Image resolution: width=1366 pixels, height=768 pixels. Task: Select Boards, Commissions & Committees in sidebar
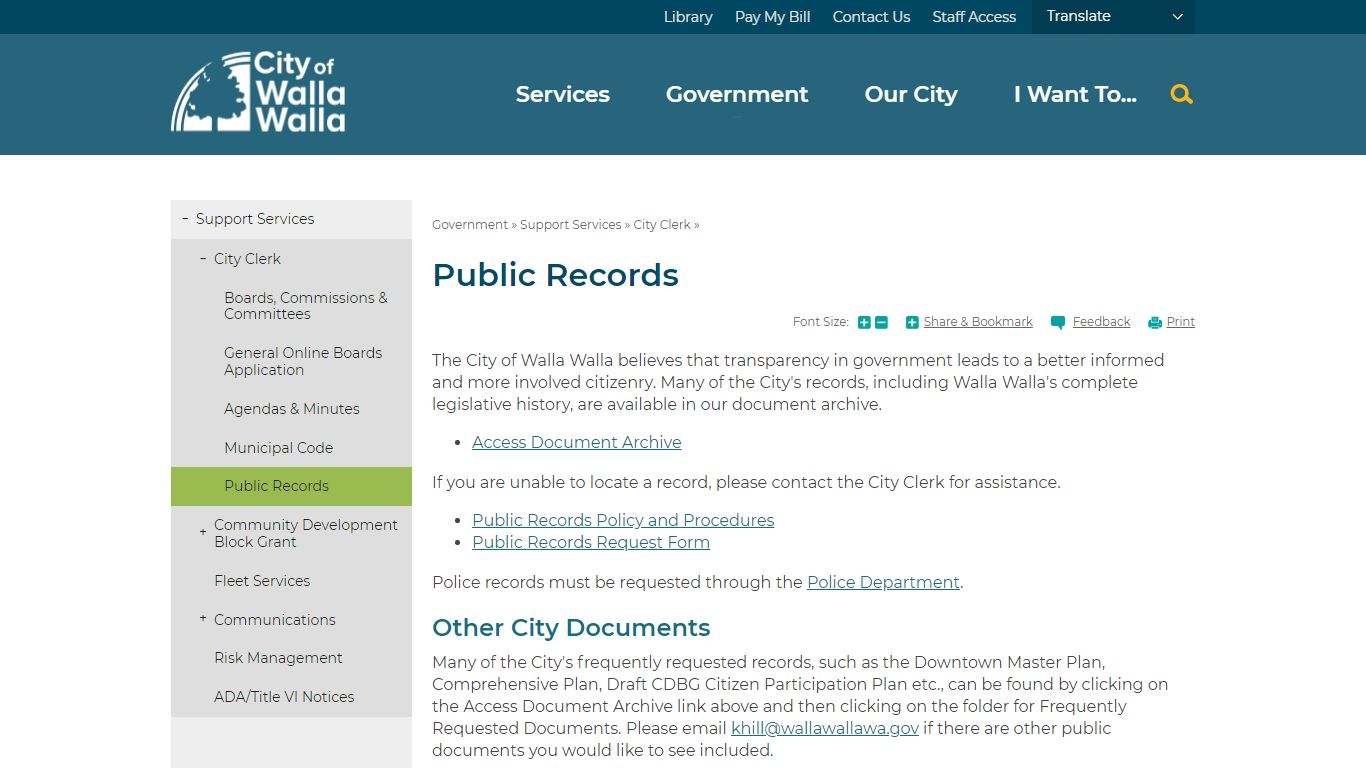tap(306, 306)
